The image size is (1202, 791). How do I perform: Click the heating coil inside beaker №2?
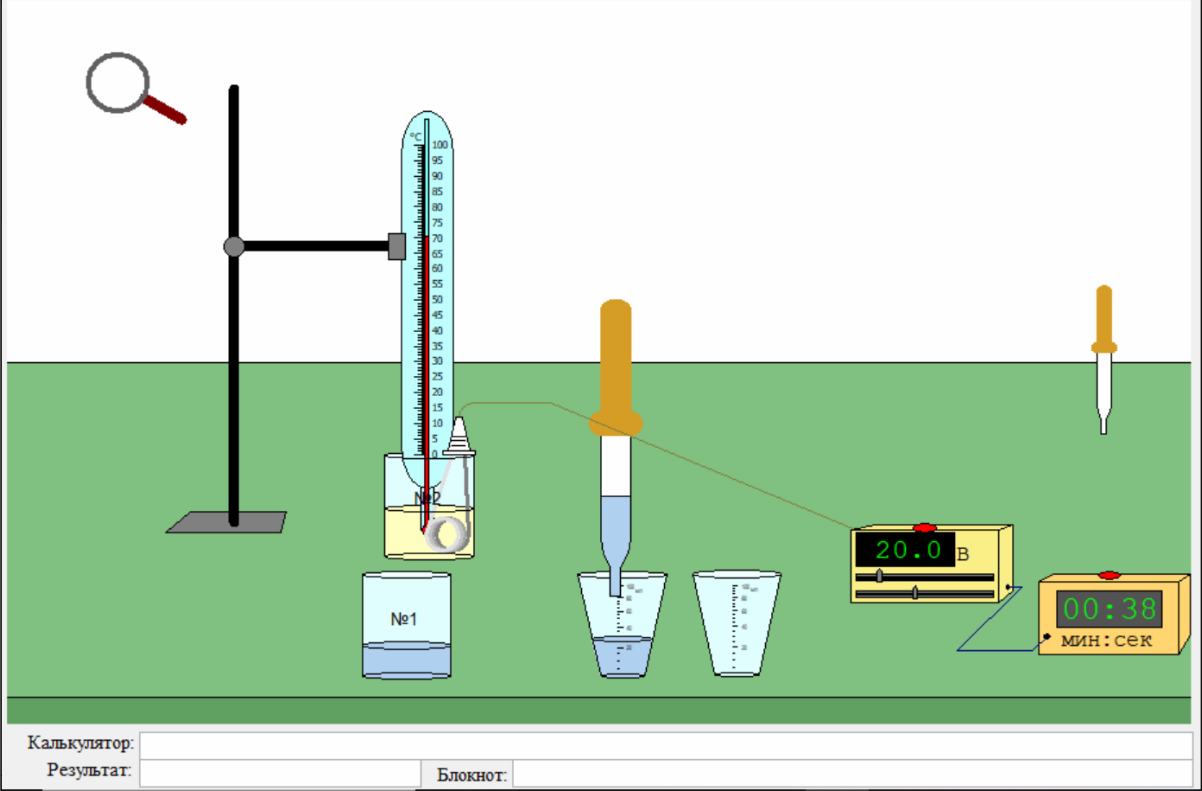tap(446, 532)
